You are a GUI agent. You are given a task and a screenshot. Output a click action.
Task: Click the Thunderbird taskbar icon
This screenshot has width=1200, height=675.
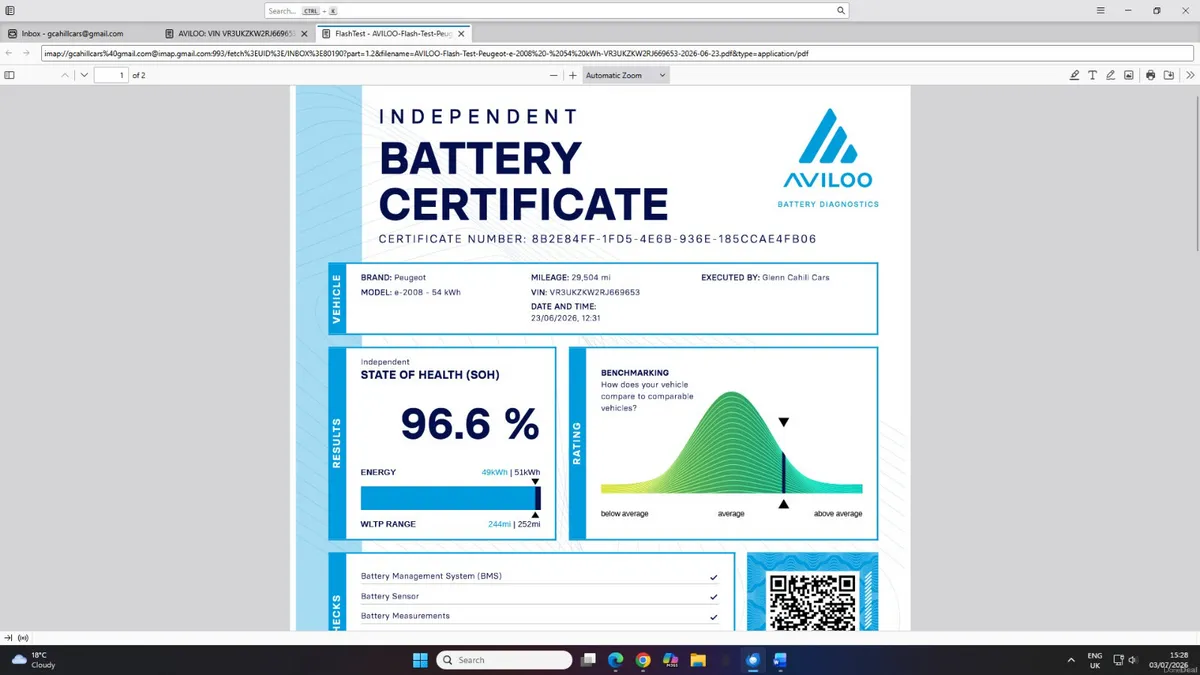(753, 660)
